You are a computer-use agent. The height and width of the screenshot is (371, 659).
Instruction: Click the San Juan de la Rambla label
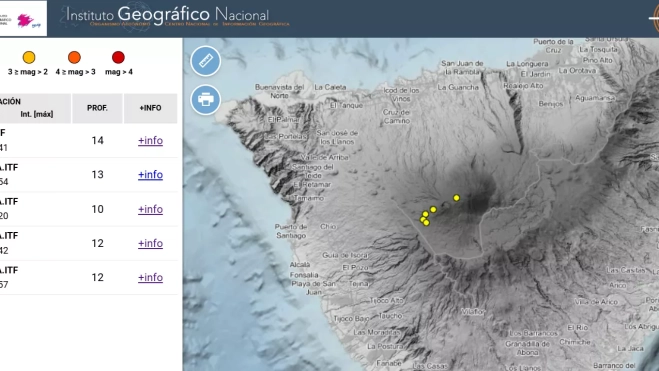[x=462, y=67]
